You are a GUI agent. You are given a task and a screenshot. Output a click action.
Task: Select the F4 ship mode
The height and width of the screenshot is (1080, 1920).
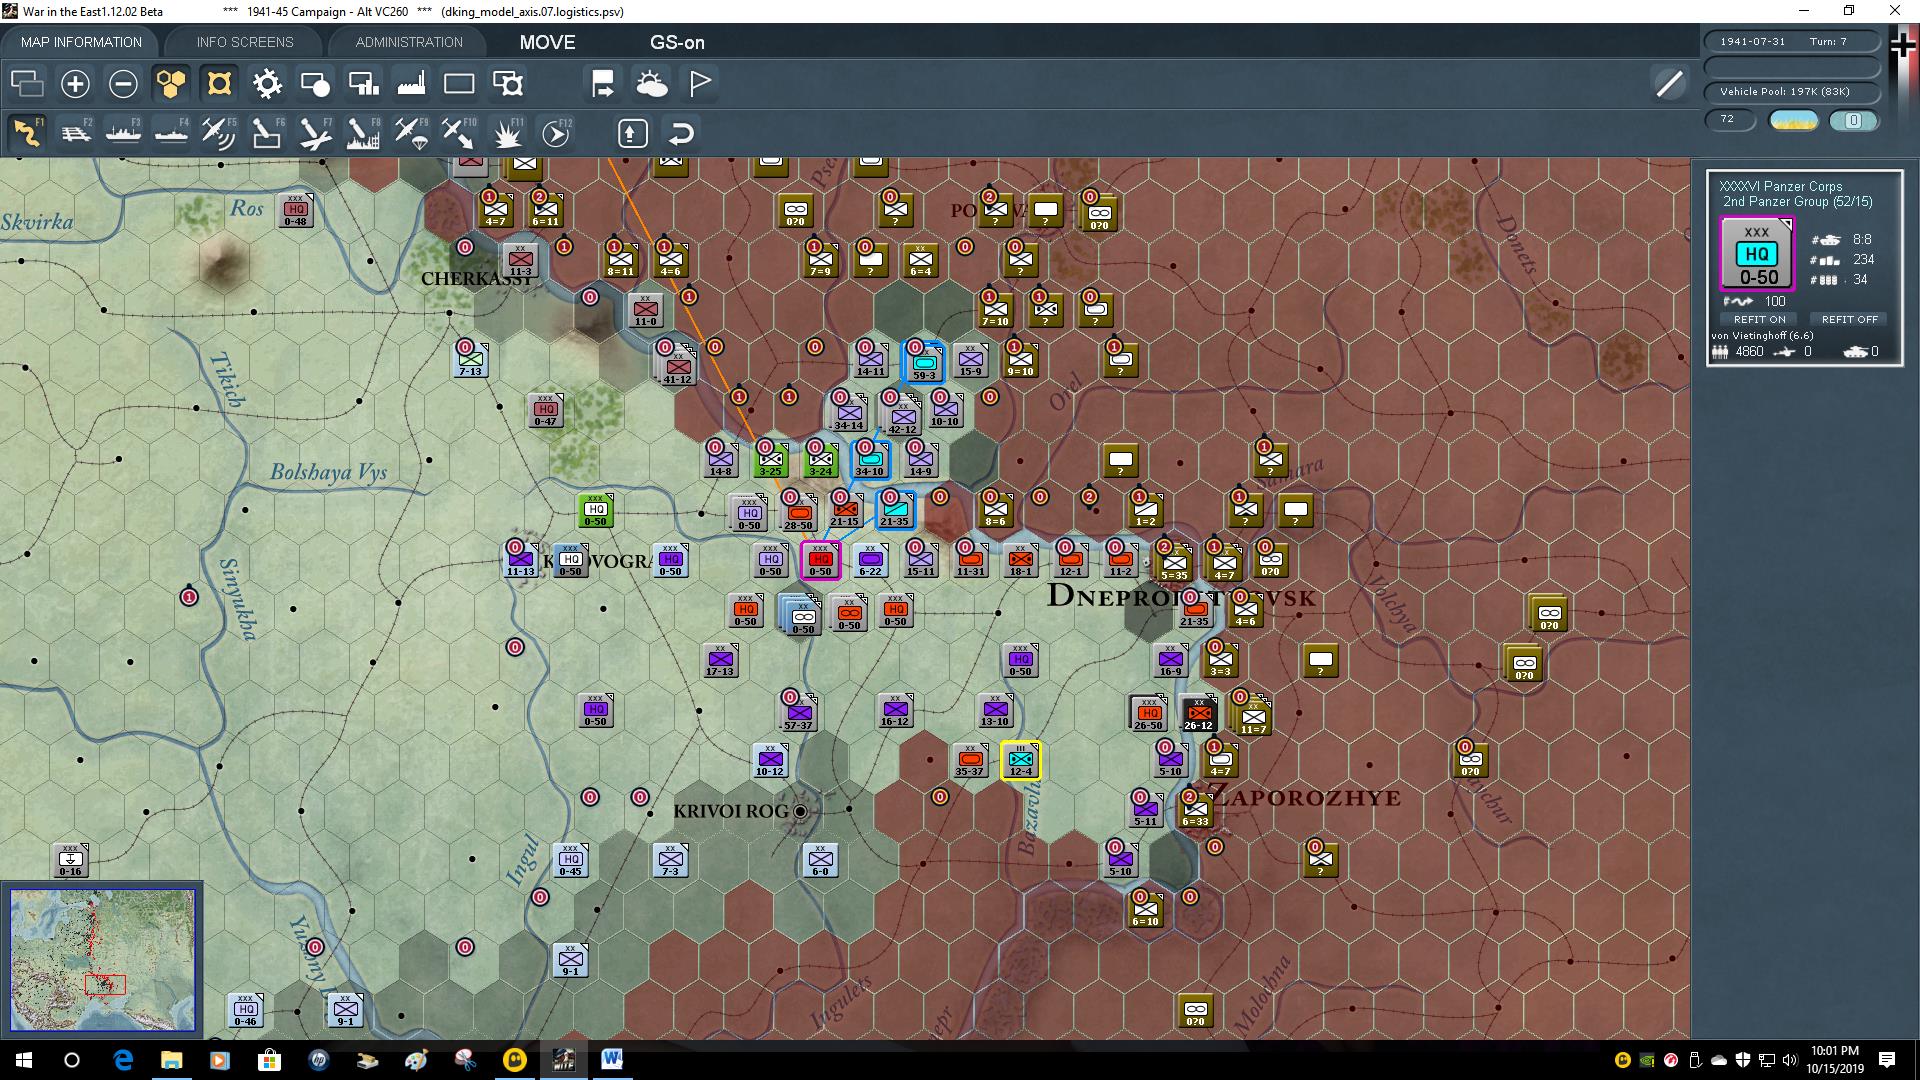point(171,133)
